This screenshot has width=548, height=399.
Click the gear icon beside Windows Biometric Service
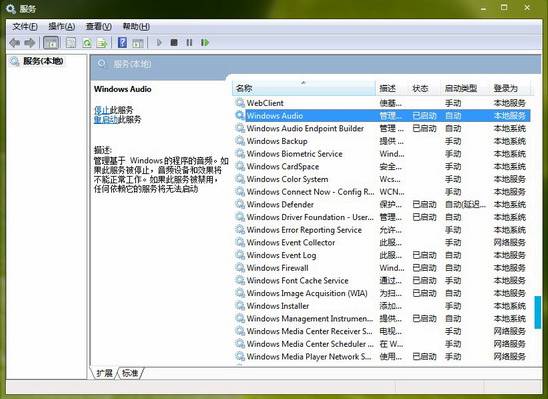(x=240, y=153)
